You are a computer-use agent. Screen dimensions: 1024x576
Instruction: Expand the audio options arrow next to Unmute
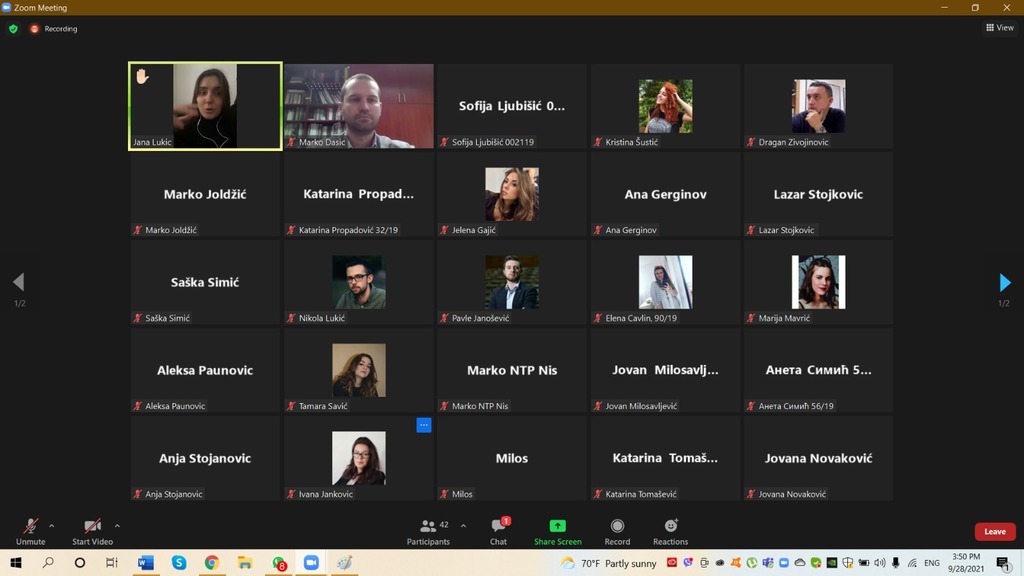(x=52, y=526)
